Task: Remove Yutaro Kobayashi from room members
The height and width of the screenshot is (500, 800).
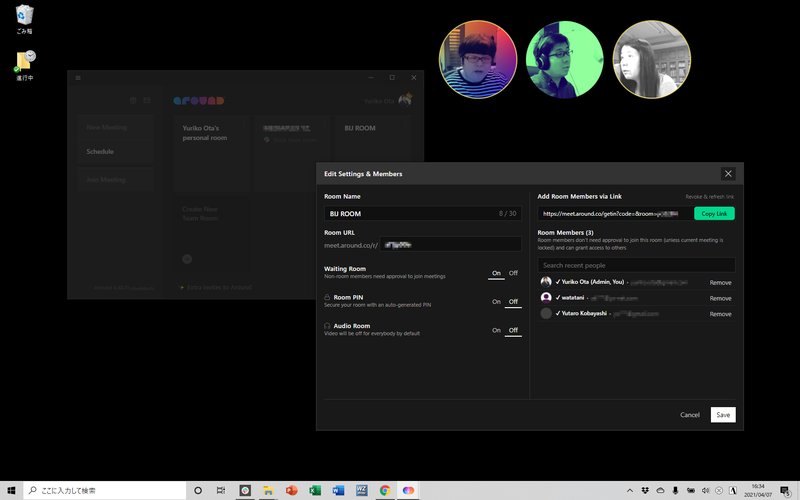Action: (720, 314)
